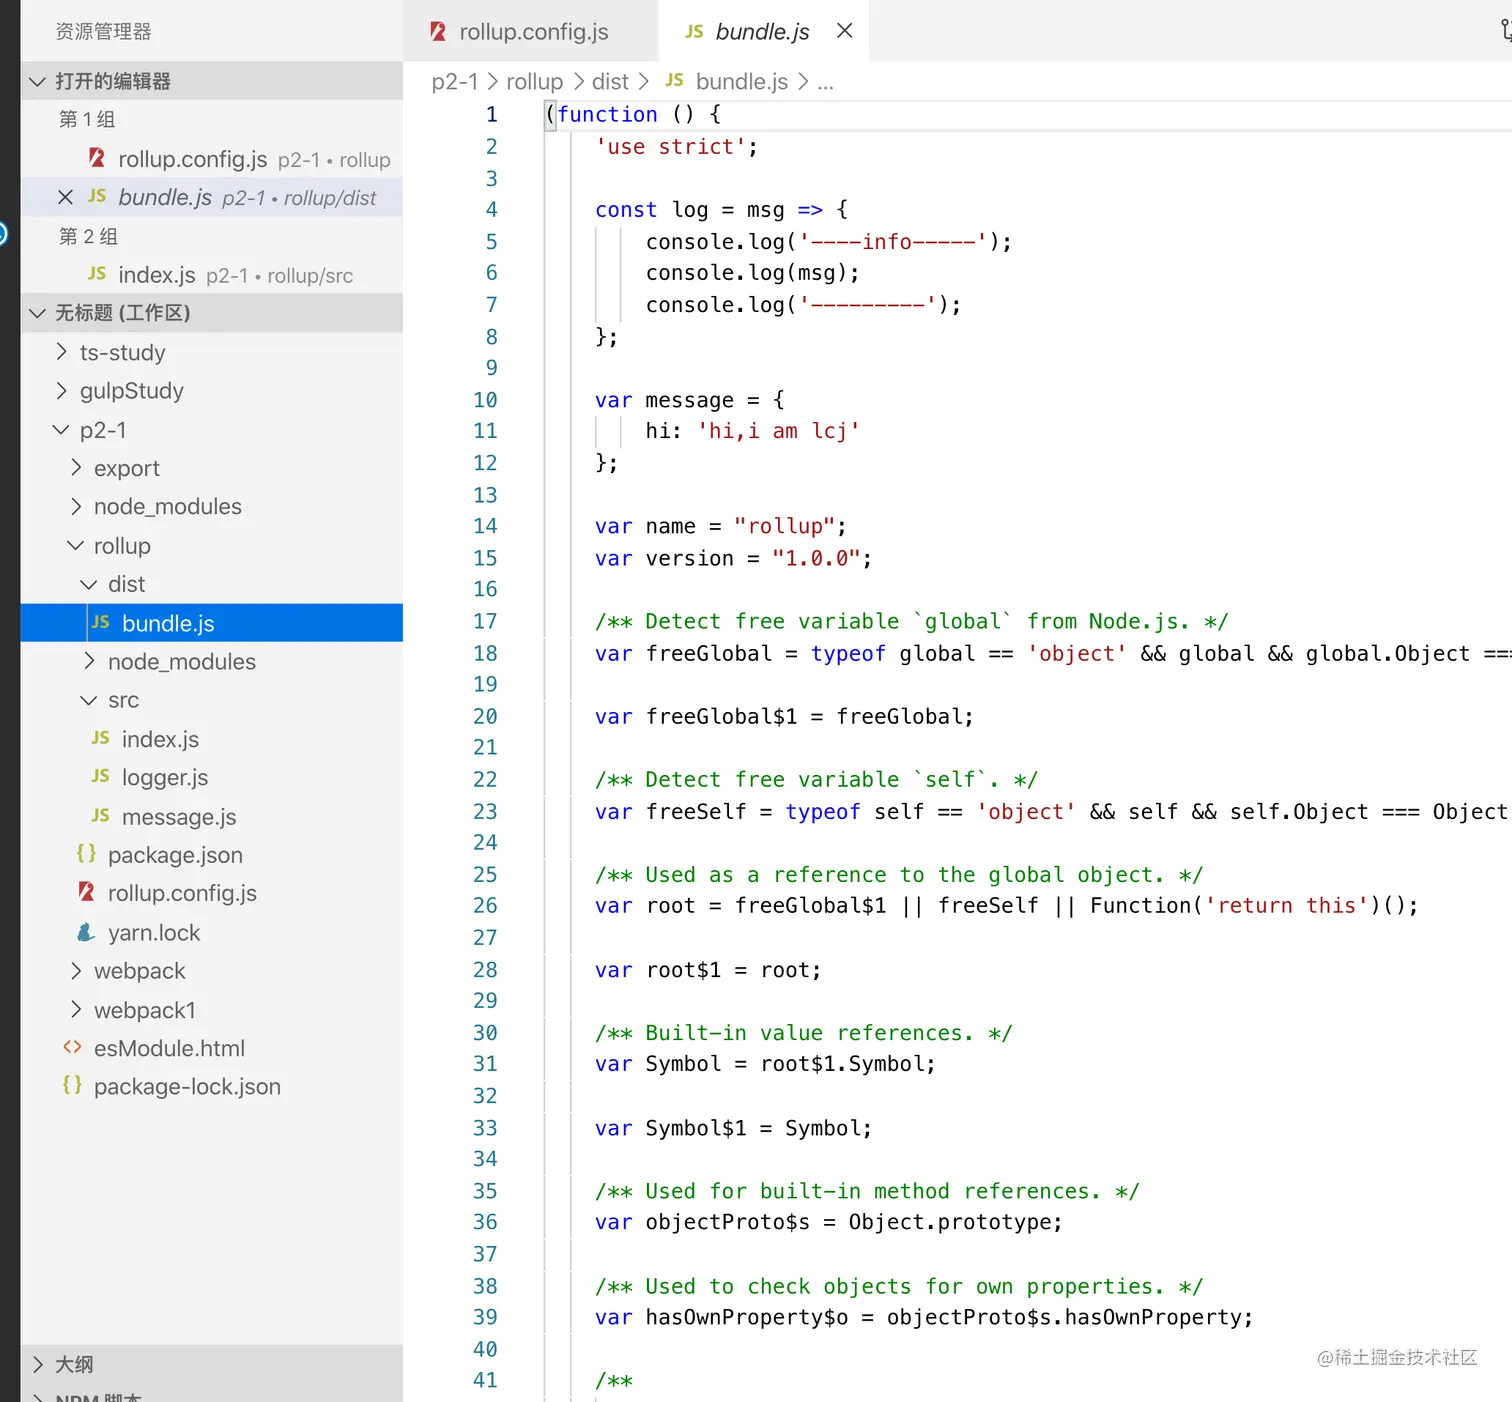Open yarn.lock via its Yarn icon
The image size is (1512, 1402).
tap(87, 932)
